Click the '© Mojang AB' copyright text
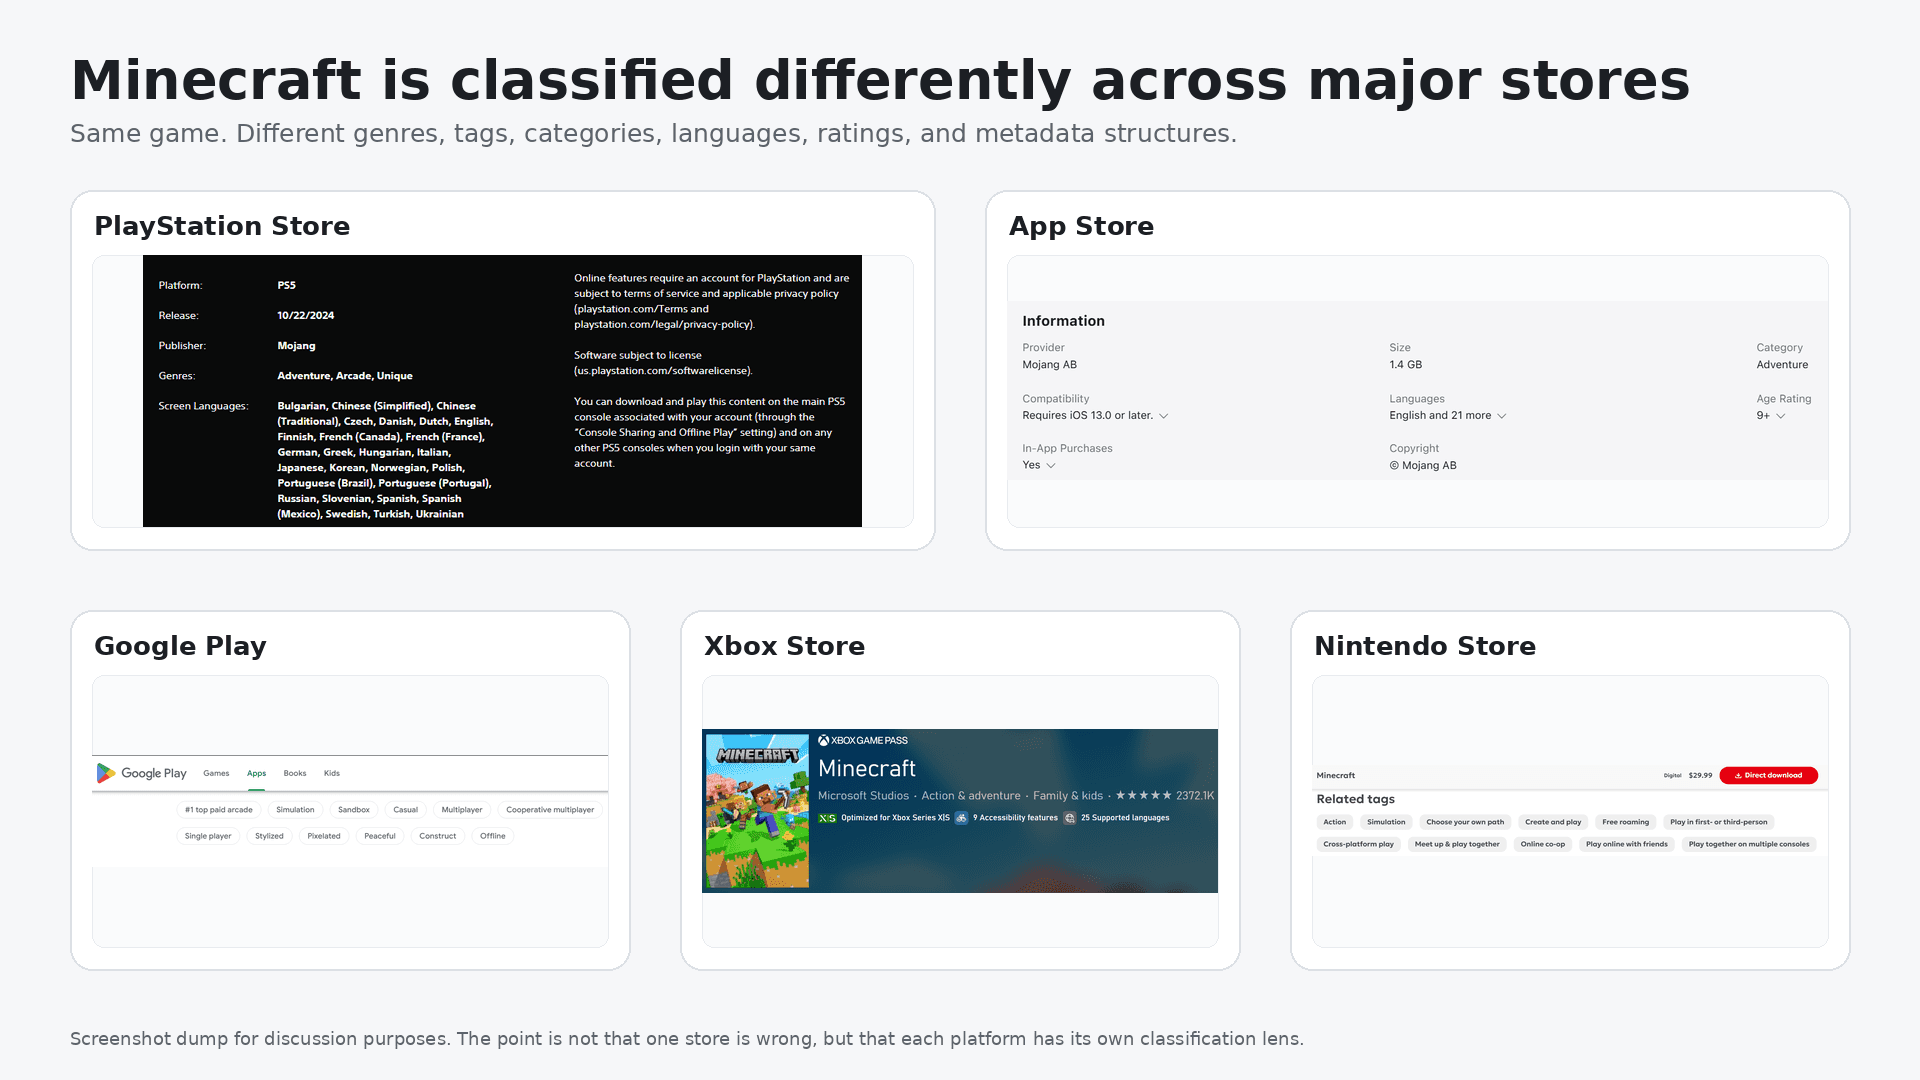Screen dimensions: 1920x1080 click(x=1423, y=466)
